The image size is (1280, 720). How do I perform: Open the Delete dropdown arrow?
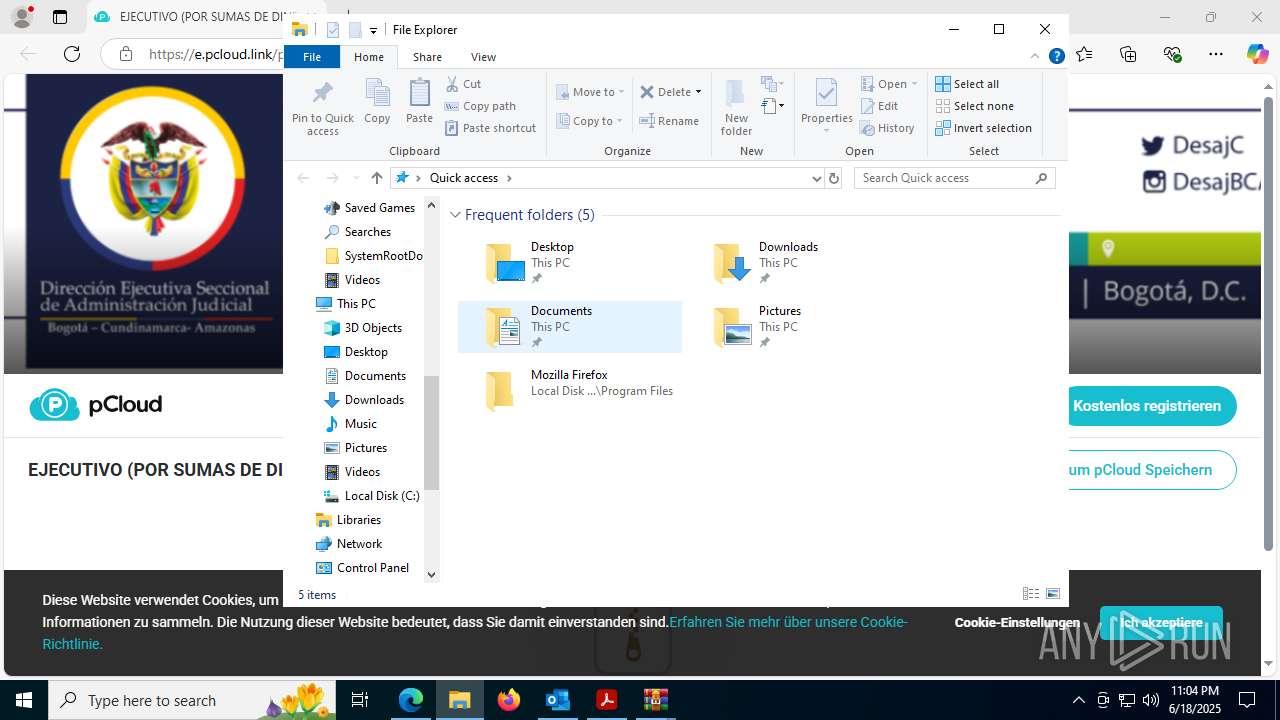(x=698, y=92)
